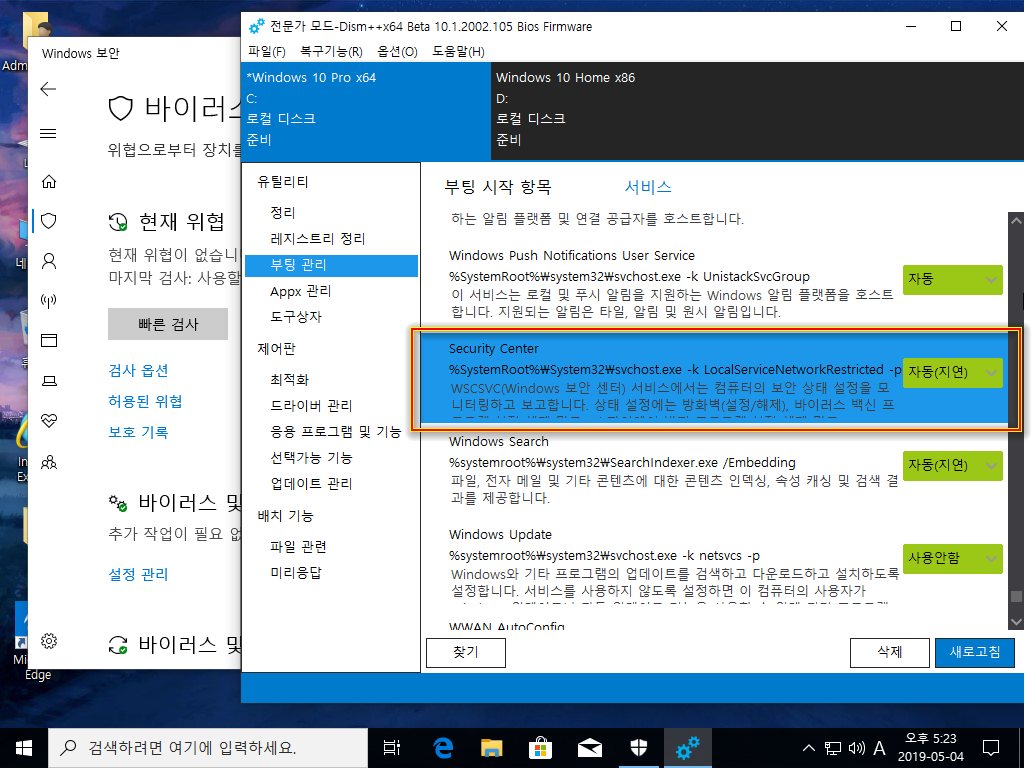Open firewall network antenna icon
Viewport: 1031px width, 768px height.
[49, 300]
